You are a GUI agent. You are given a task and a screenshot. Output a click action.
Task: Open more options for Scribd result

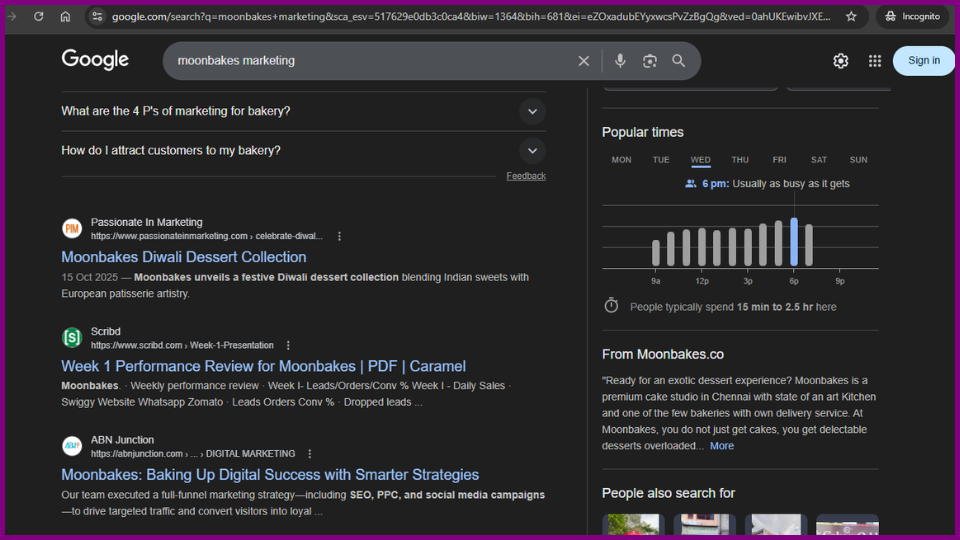pyautogui.click(x=288, y=345)
